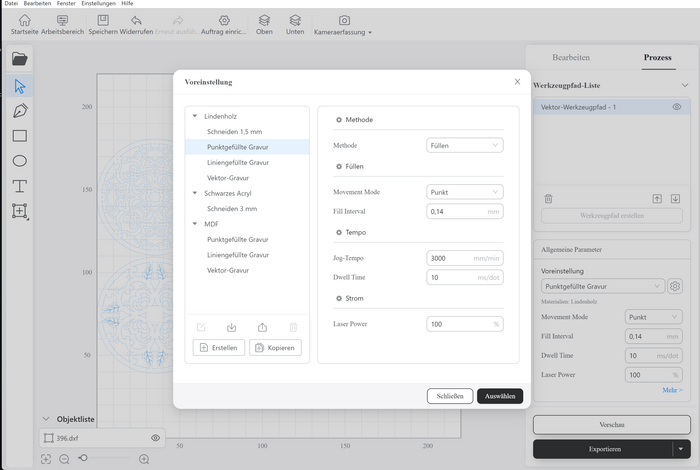The height and width of the screenshot is (470, 700).
Task: Click the Erstellen button
Action: pyautogui.click(x=219, y=348)
